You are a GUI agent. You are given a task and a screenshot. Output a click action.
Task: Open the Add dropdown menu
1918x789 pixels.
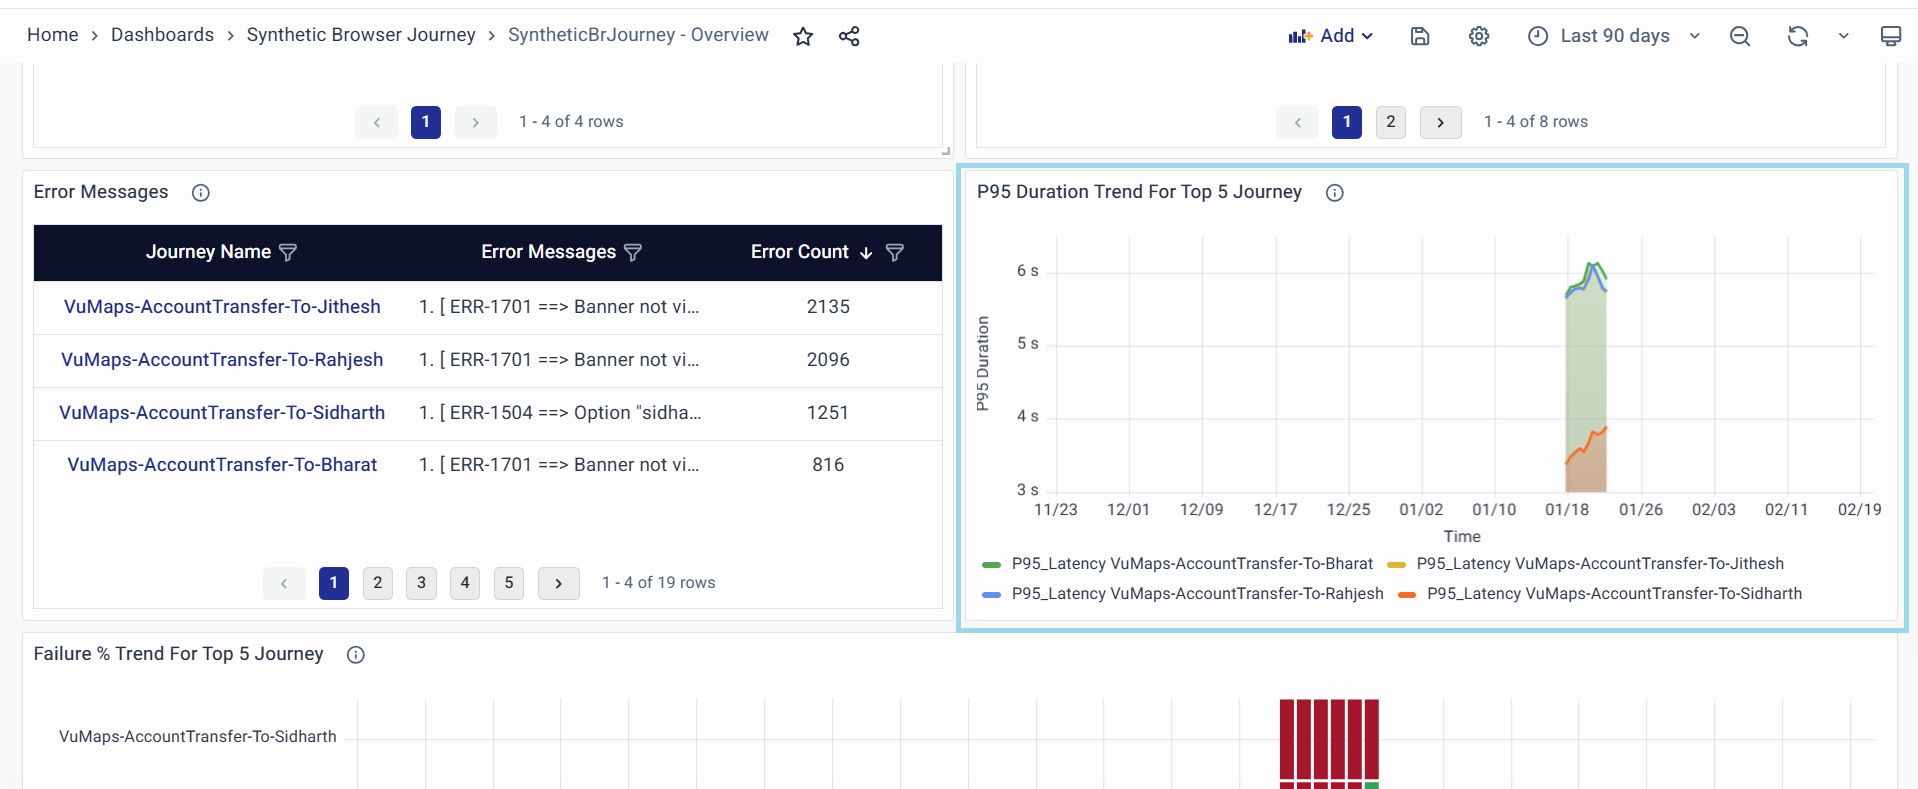pyautogui.click(x=1331, y=36)
